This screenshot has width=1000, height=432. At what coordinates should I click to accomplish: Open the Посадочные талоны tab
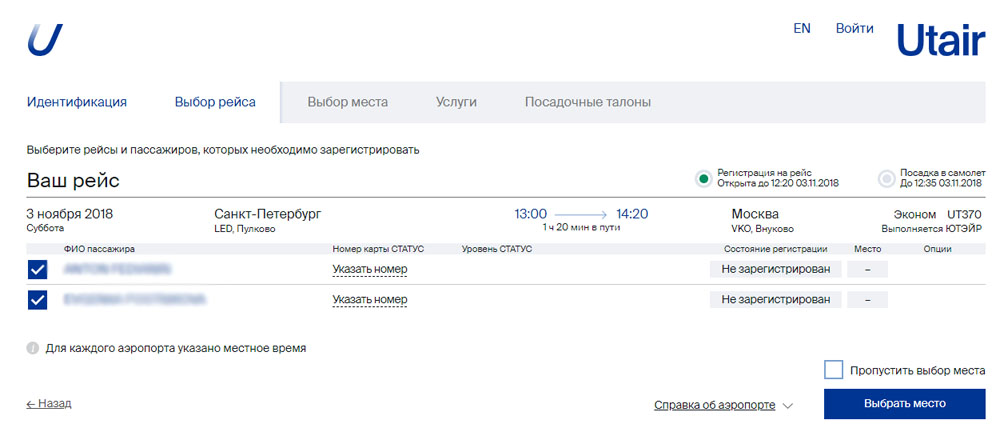pyautogui.click(x=588, y=102)
